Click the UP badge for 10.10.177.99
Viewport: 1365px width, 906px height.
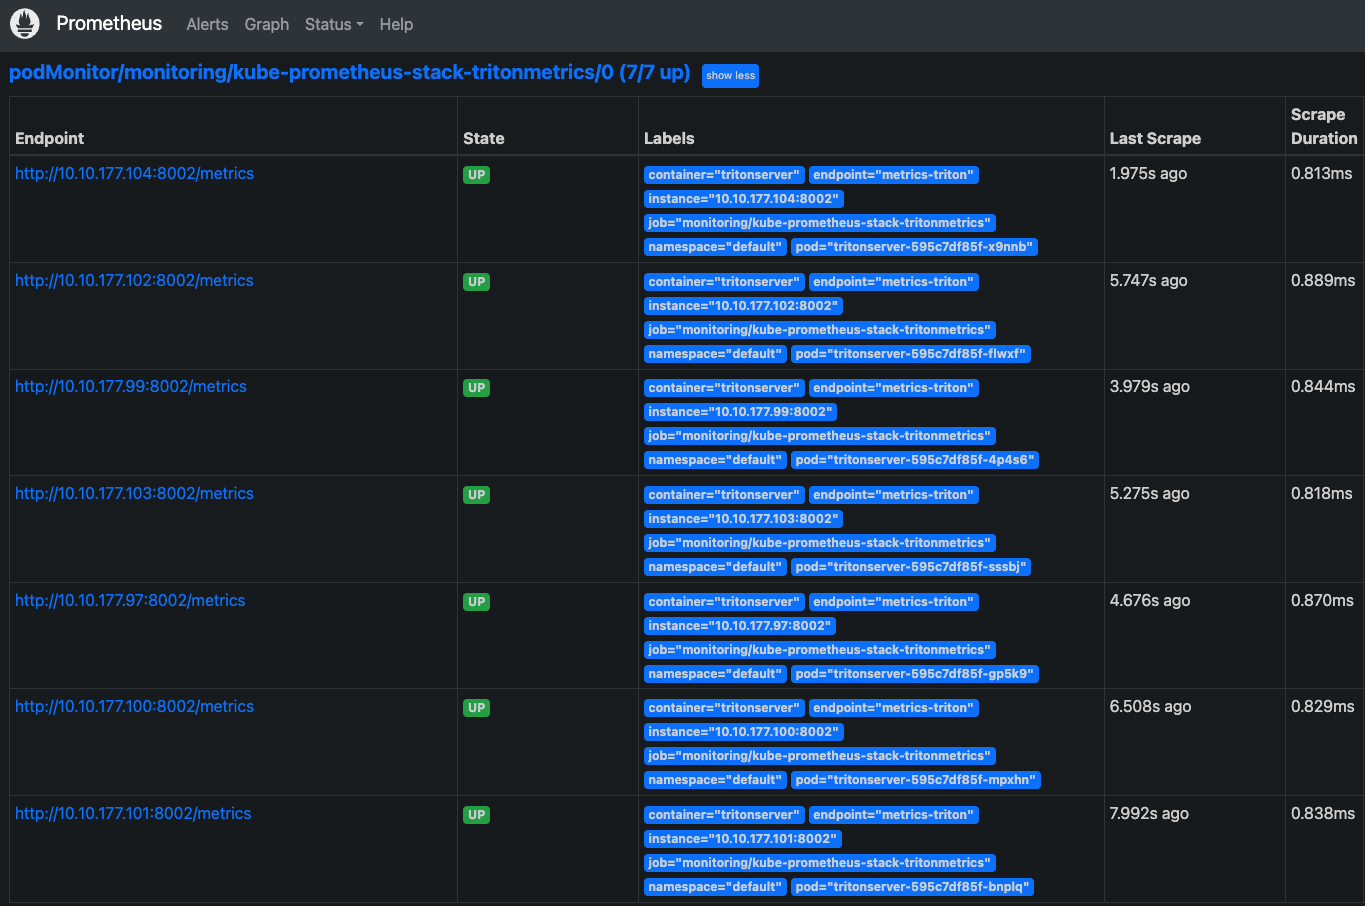click(x=476, y=388)
